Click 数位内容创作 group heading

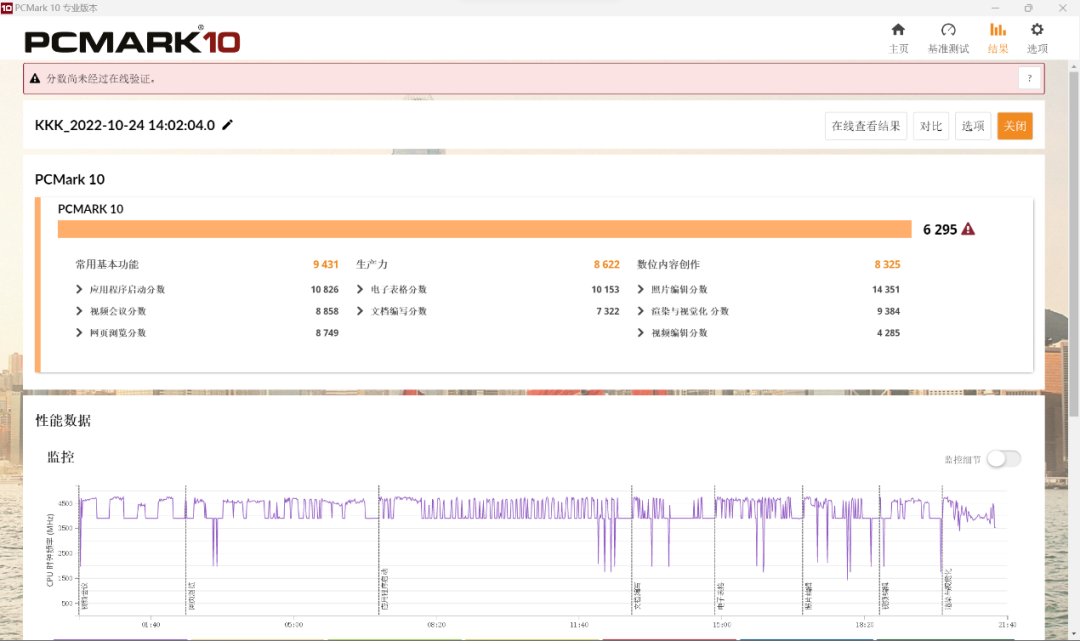point(668,264)
